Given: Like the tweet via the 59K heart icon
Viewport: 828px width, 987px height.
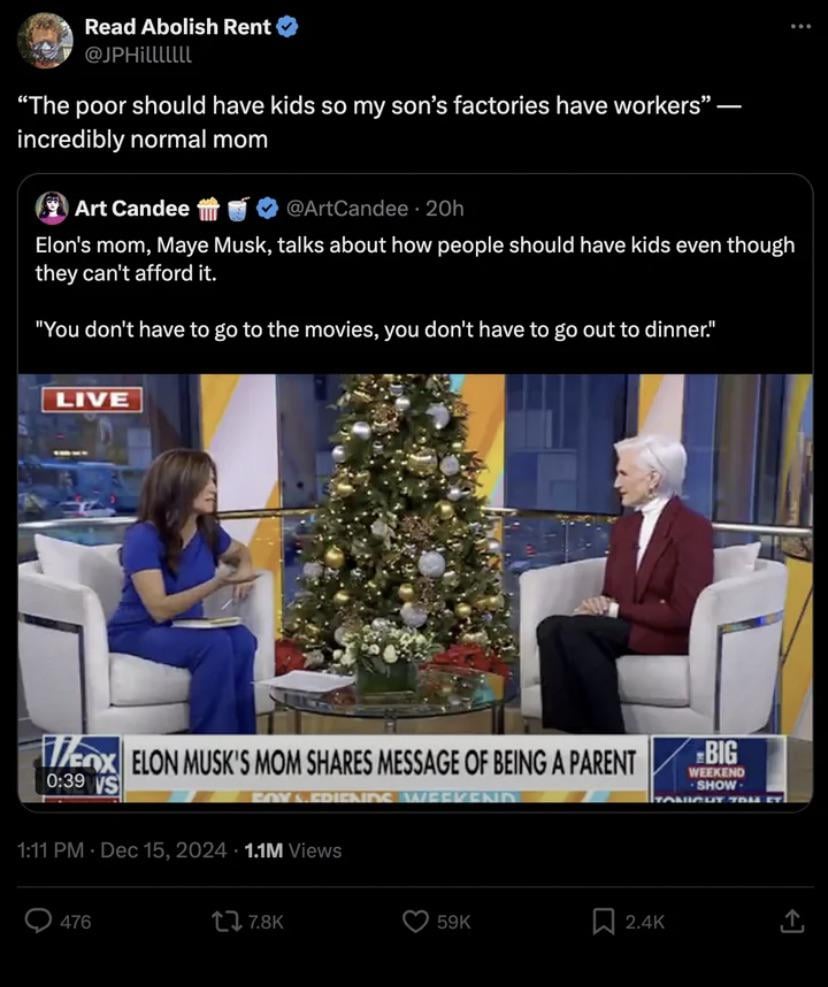Looking at the screenshot, I should tap(415, 922).
